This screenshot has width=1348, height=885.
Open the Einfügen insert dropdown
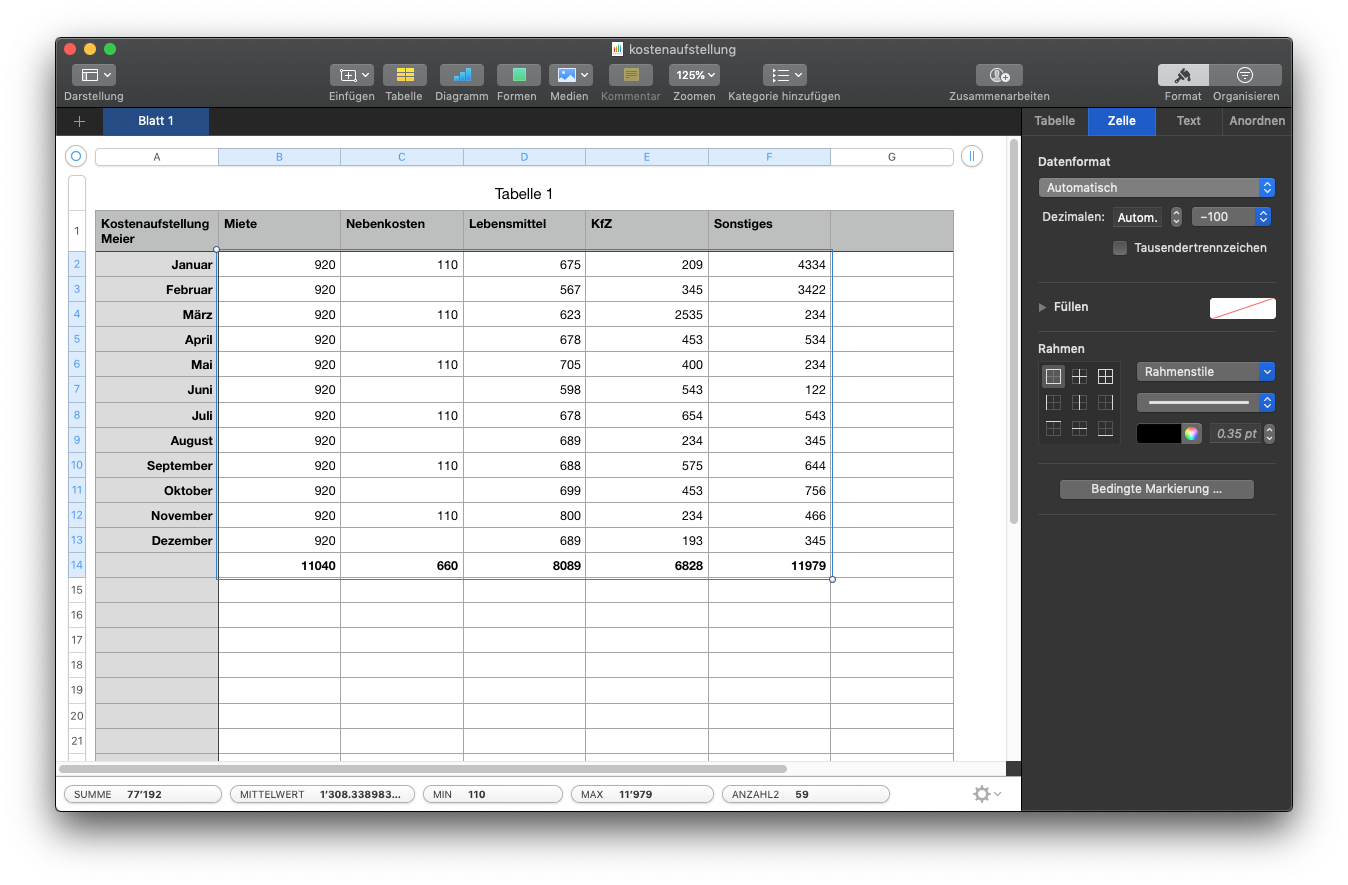352,75
